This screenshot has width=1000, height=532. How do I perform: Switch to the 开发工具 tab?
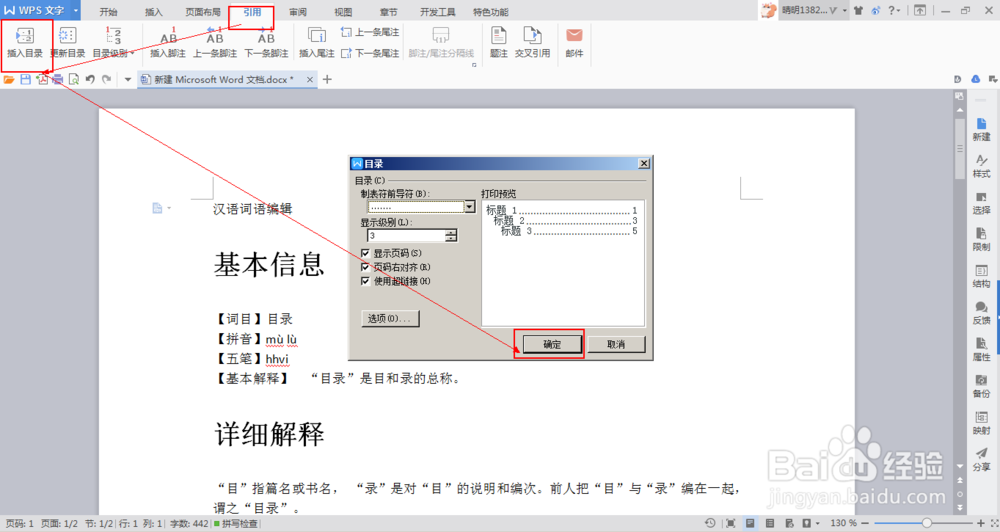[x=438, y=11]
